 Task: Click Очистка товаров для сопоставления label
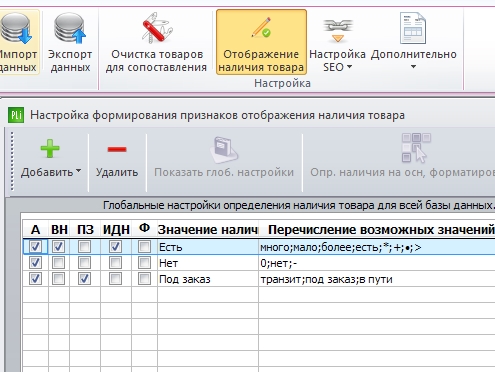click(156, 61)
